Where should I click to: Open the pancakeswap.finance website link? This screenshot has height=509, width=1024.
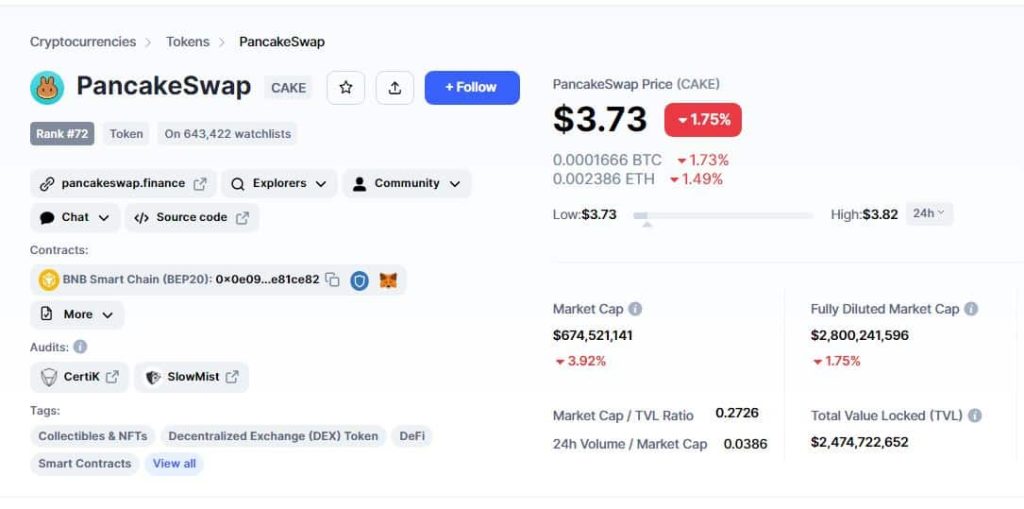click(123, 184)
